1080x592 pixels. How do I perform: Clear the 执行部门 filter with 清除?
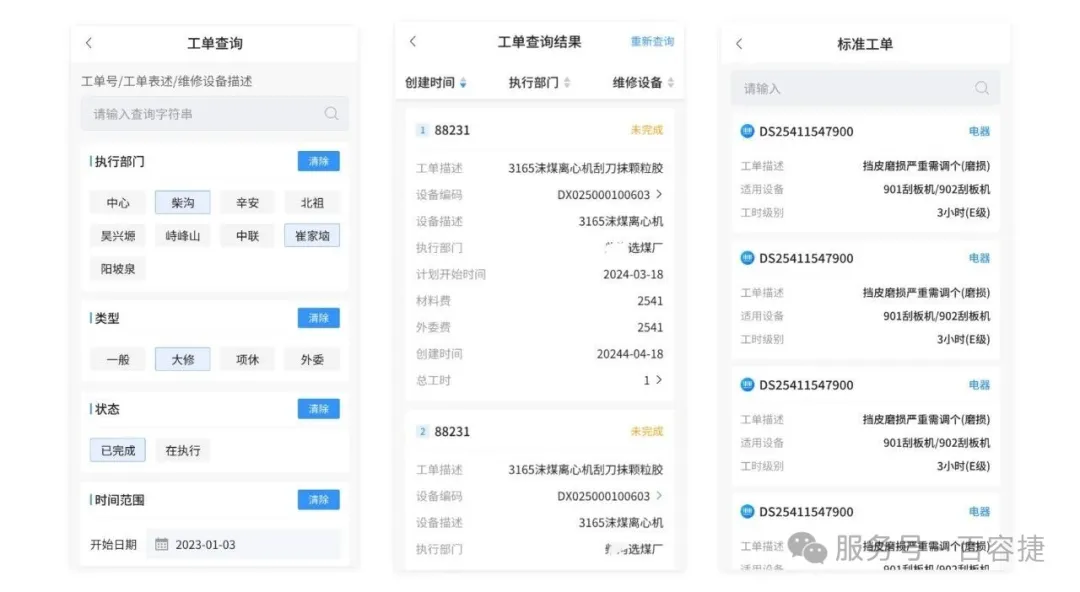point(318,161)
